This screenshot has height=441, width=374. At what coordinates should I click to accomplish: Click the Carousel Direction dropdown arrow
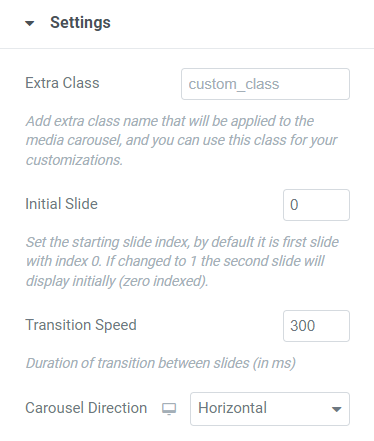337,409
